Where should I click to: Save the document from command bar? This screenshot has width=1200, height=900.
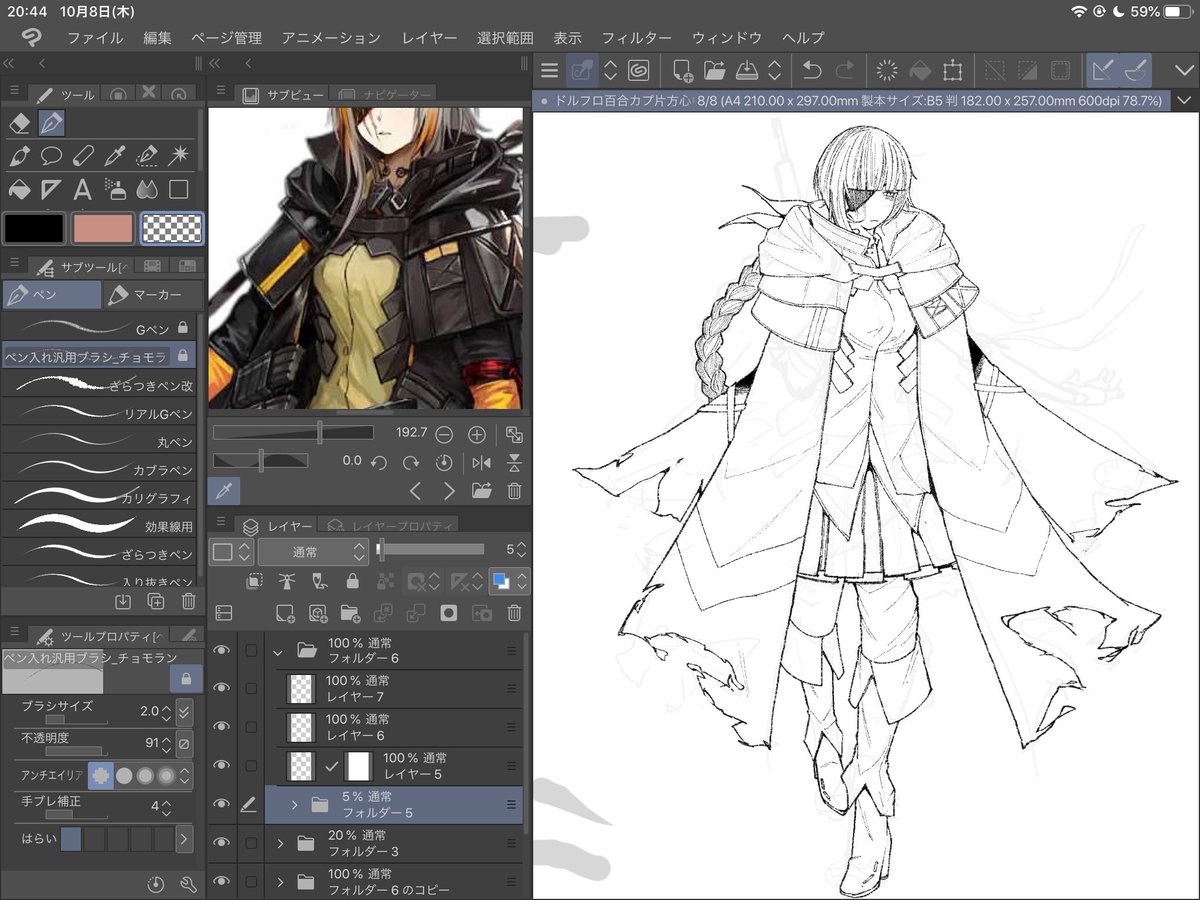(x=747, y=70)
